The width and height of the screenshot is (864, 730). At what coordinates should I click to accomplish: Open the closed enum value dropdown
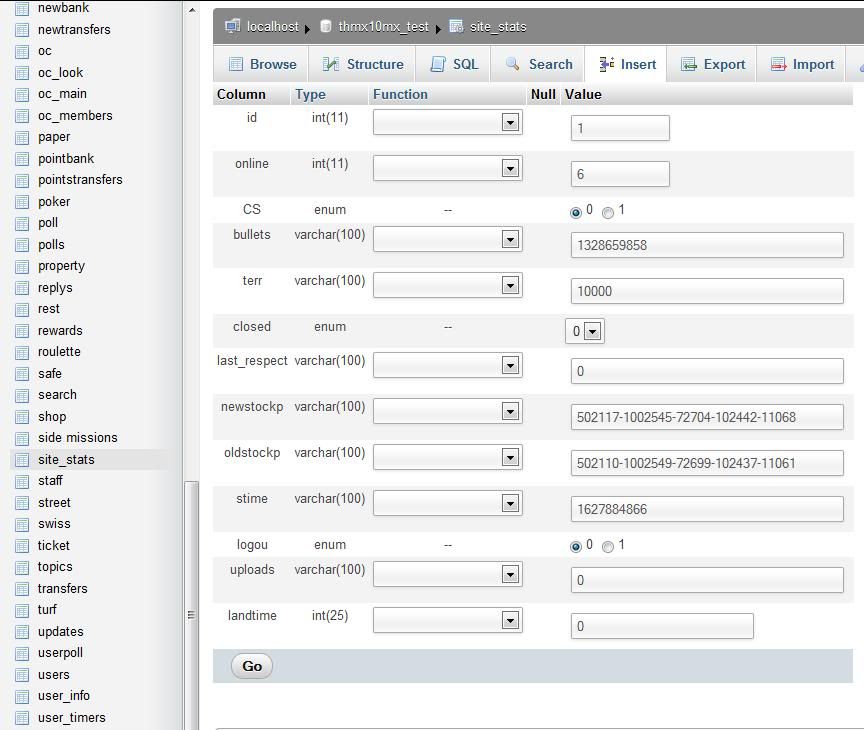[x=585, y=331]
